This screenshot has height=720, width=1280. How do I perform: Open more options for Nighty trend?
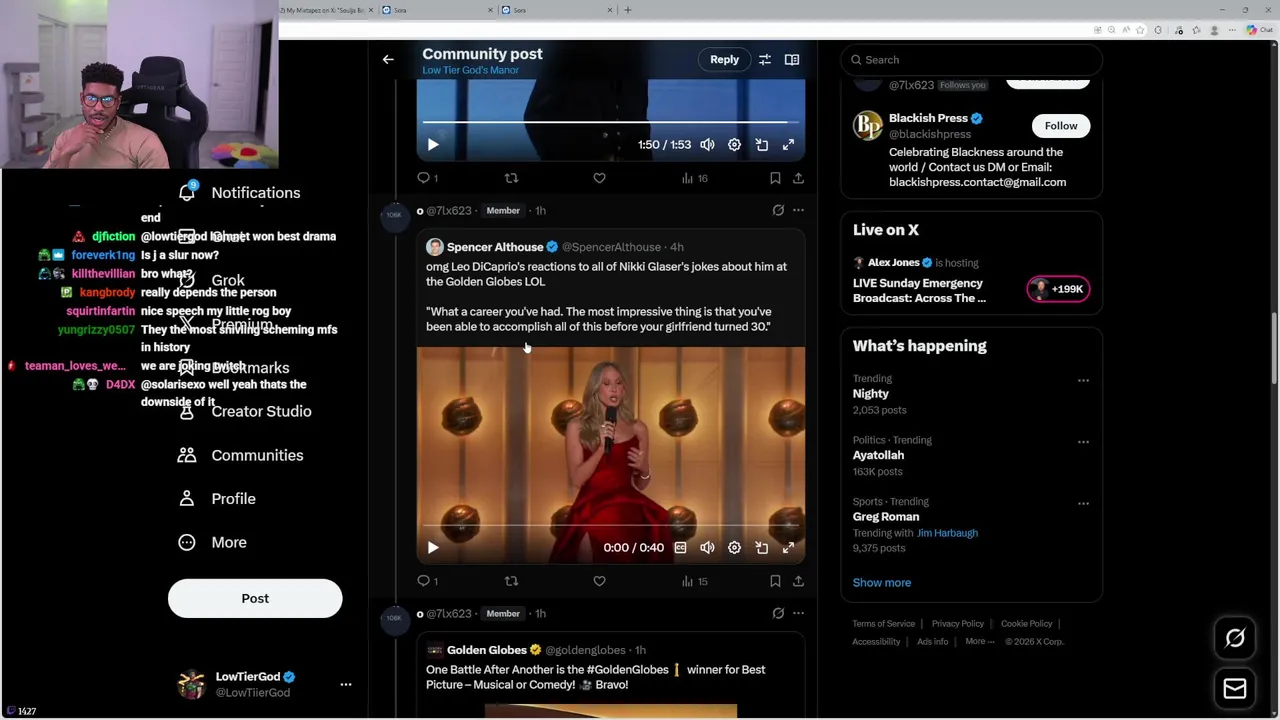(x=1083, y=381)
